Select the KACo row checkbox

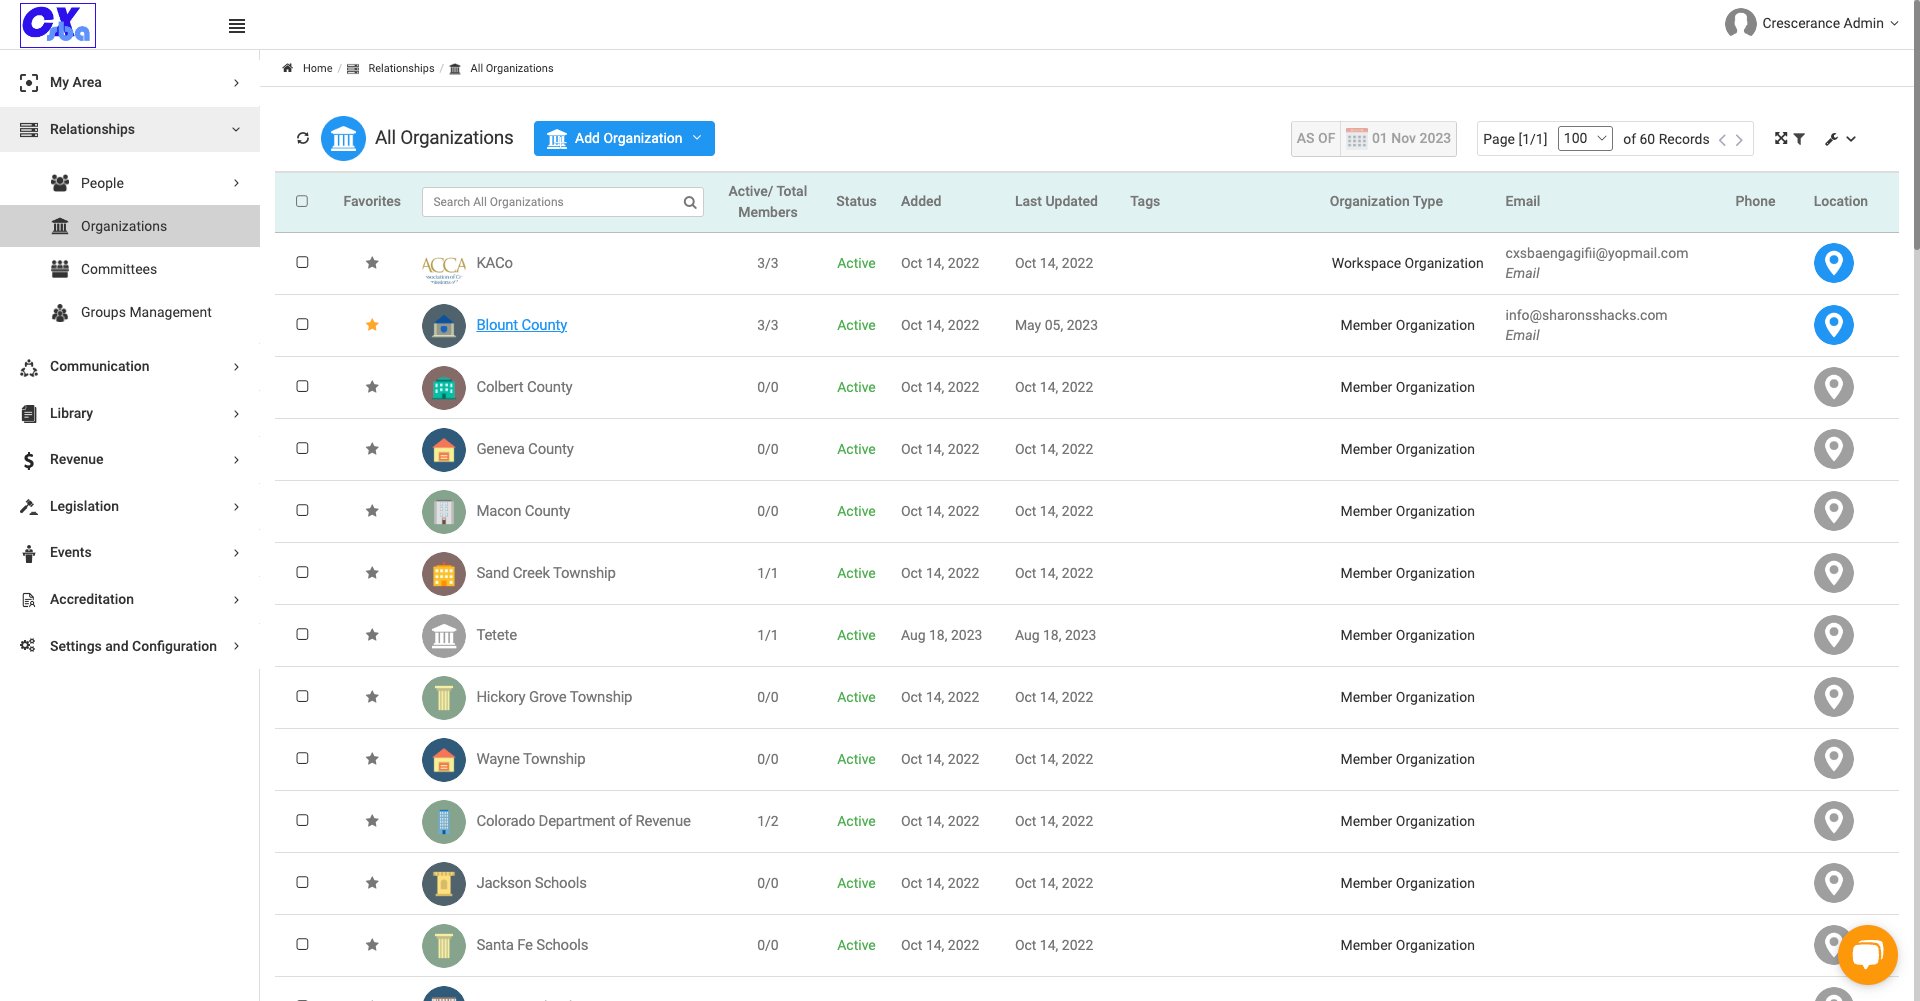coord(302,262)
